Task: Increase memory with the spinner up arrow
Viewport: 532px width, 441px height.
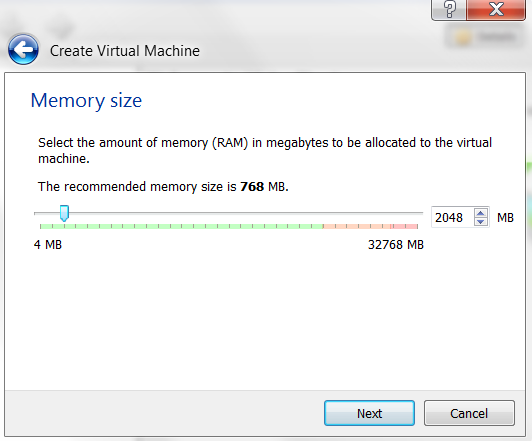Action: click(480, 213)
